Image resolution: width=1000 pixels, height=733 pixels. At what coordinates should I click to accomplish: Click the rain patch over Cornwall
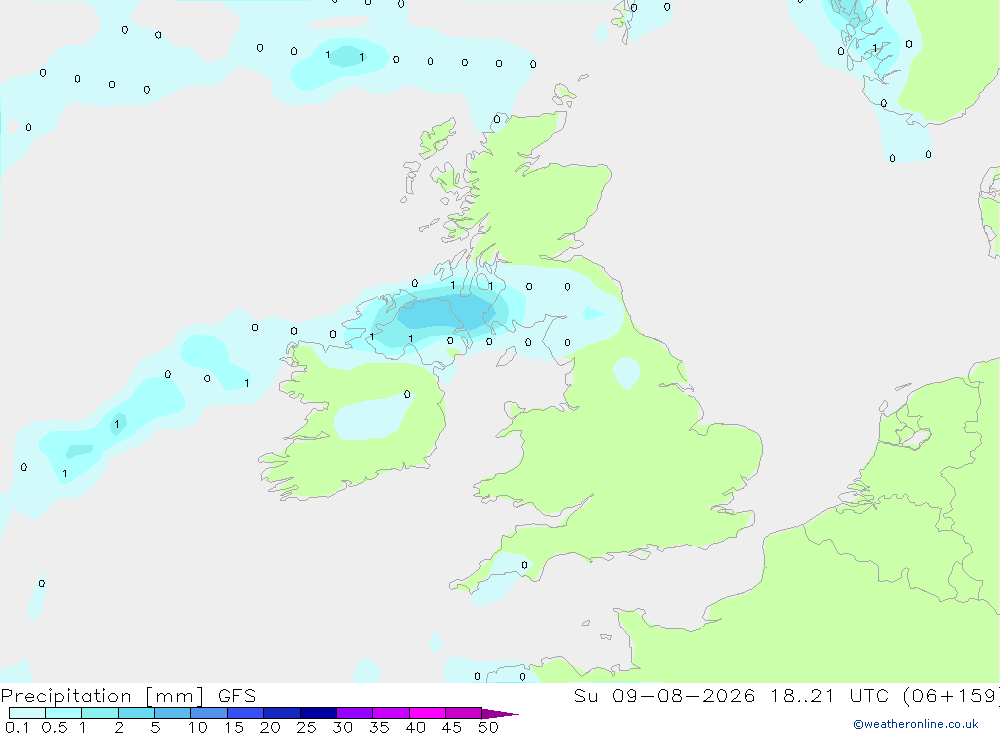pyautogui.click(x=504, y=577)
